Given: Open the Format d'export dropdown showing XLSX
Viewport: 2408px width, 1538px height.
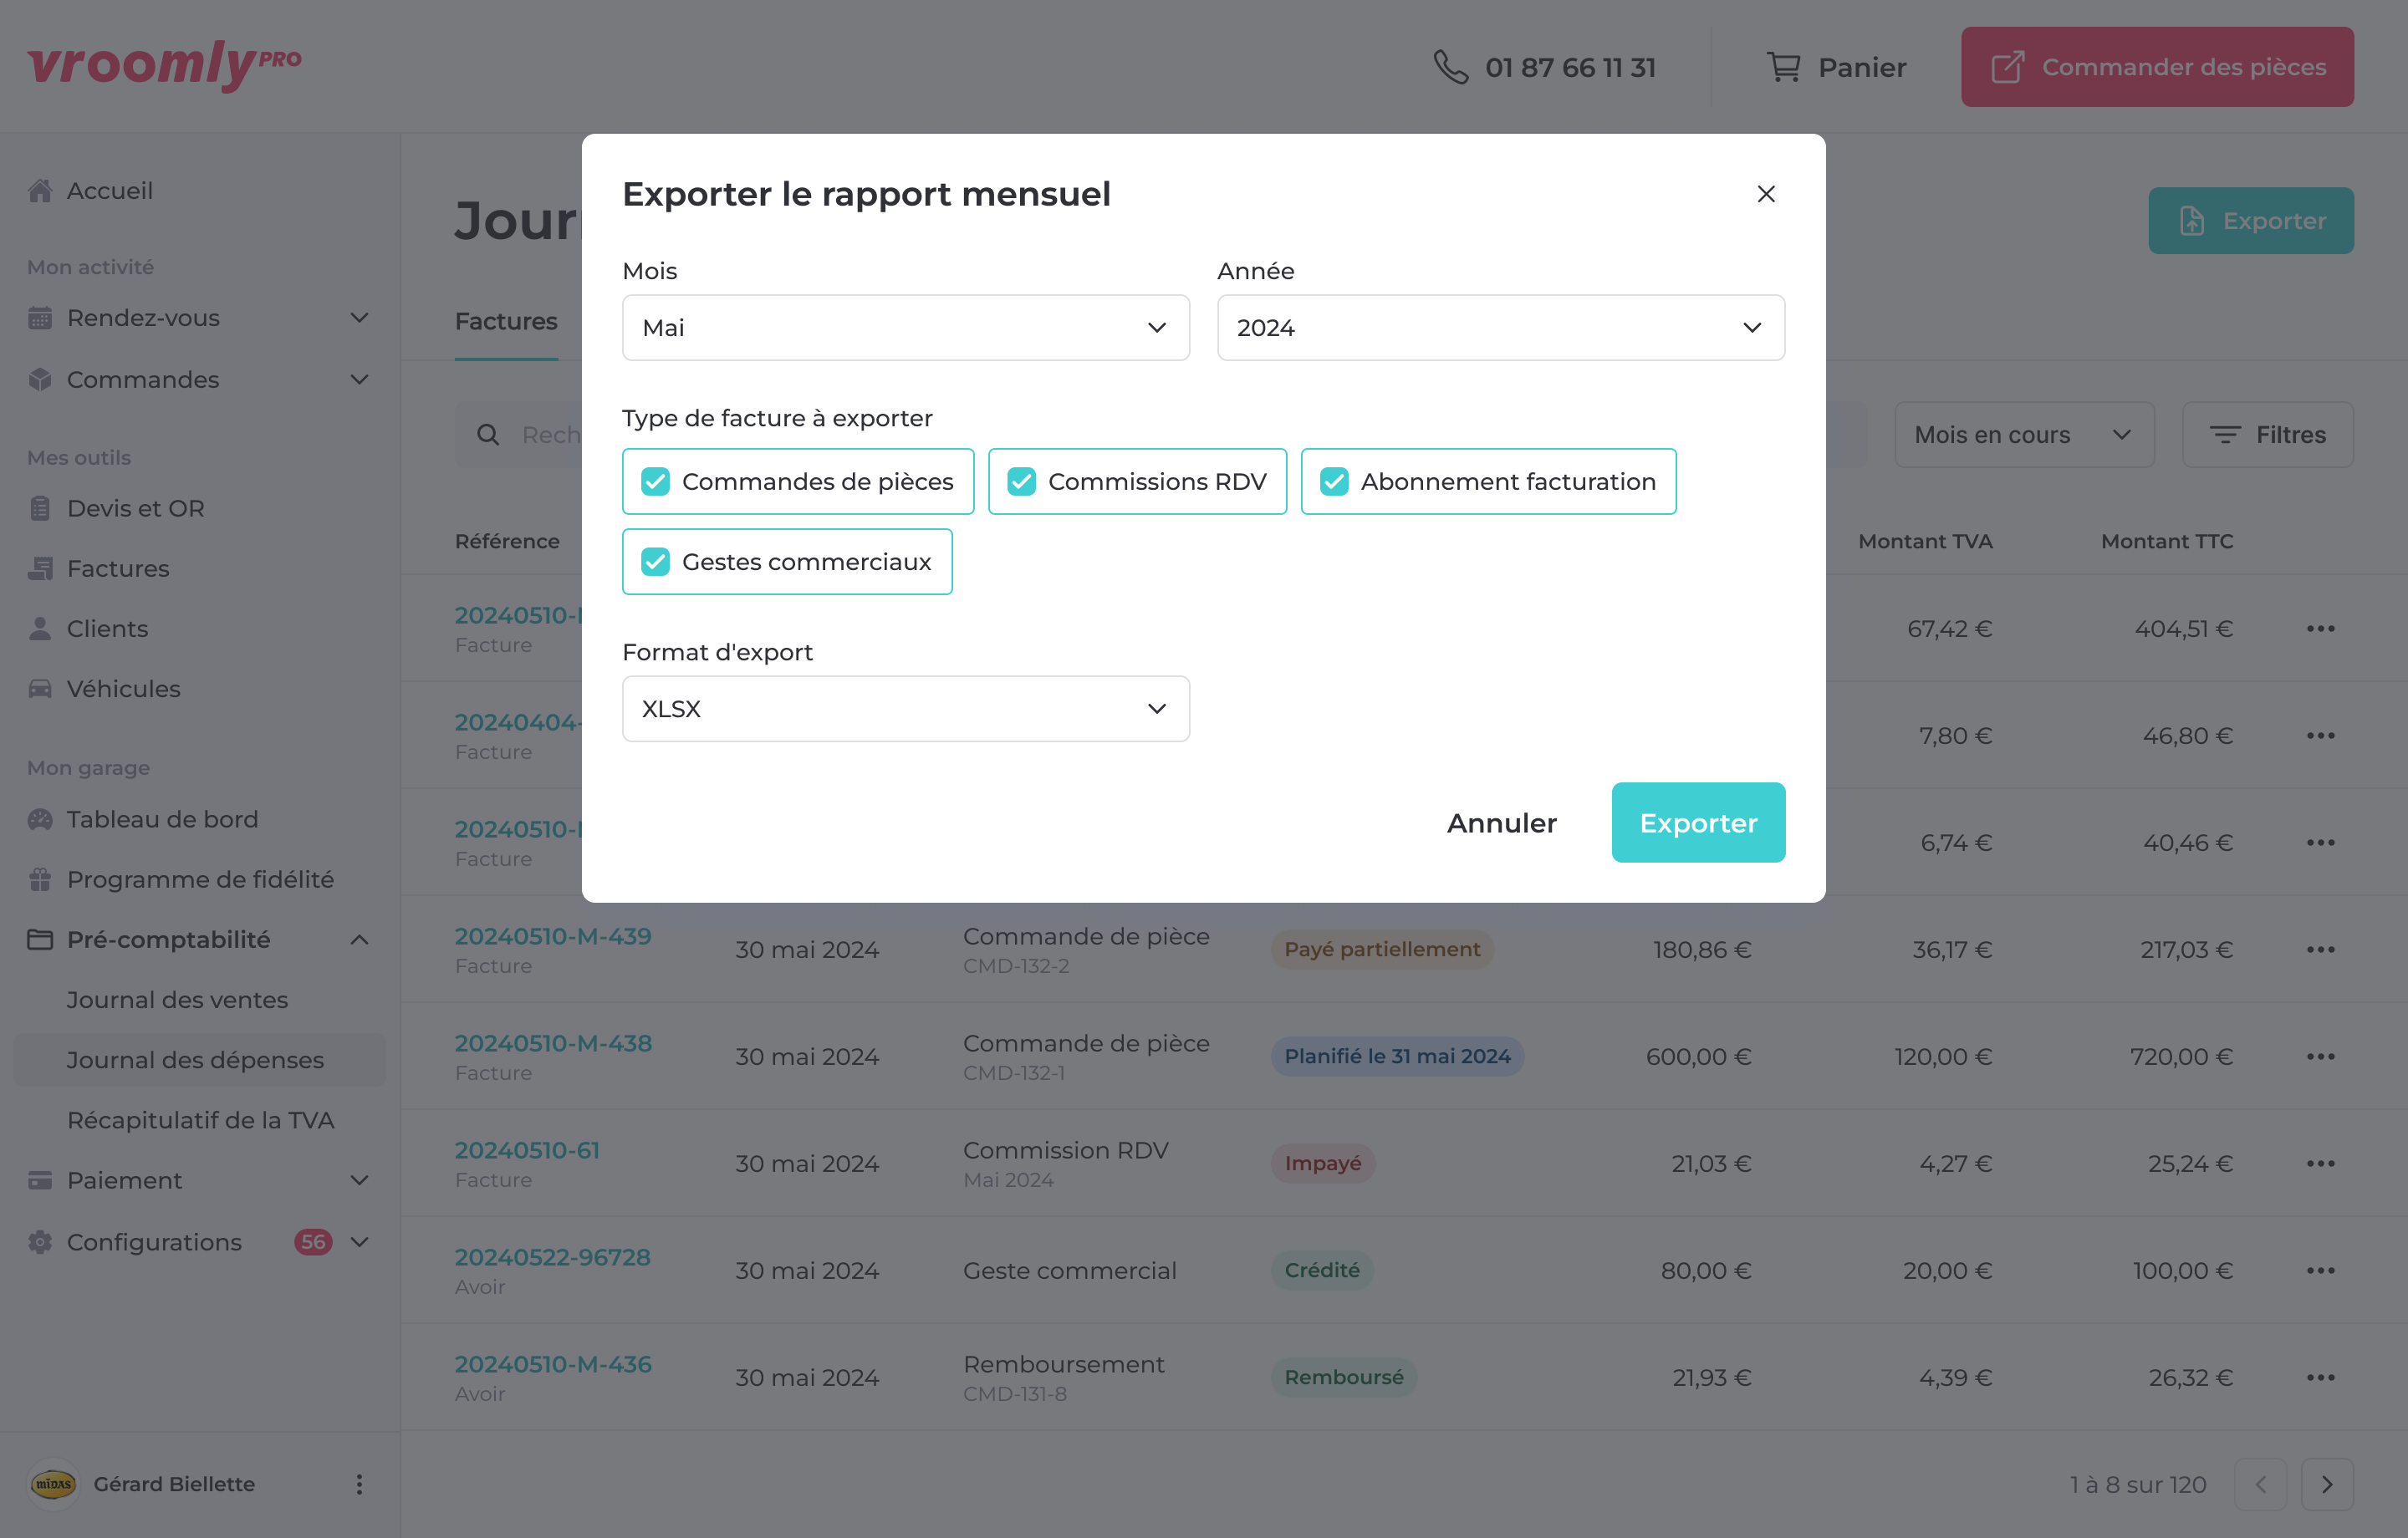Looking at the screenshot, I should click(906, 709).
